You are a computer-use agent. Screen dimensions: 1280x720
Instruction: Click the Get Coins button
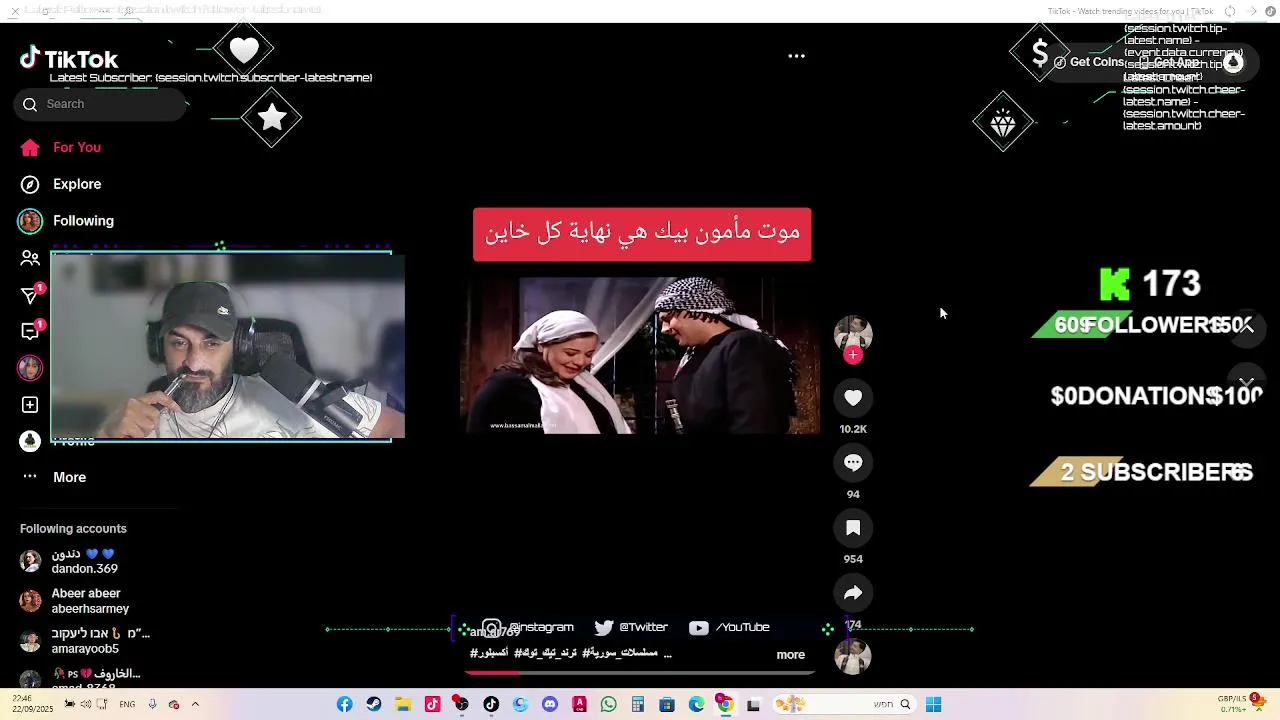coord(1087,62)
